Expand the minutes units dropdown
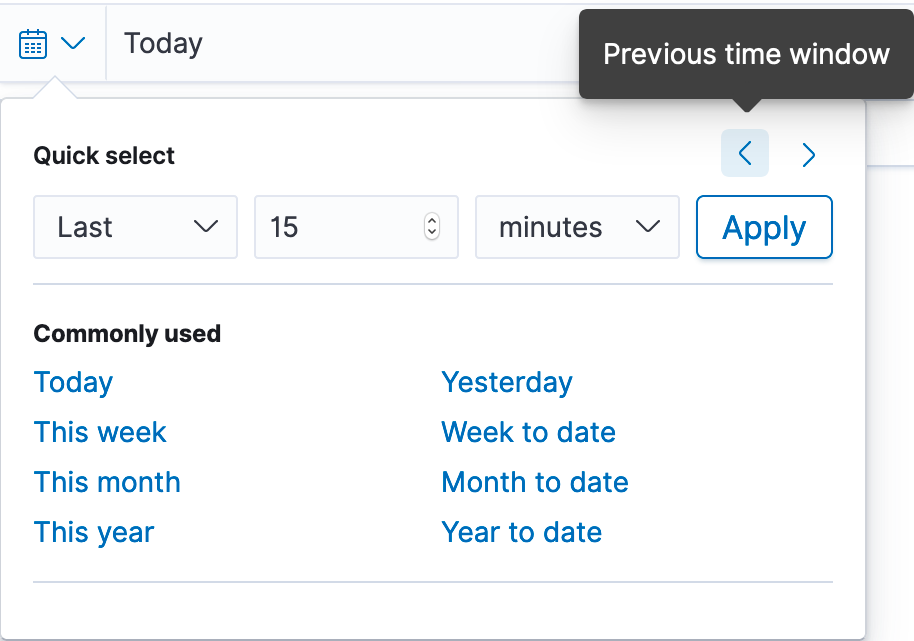This screenshot has width=914, height=641. coord(577,227)
